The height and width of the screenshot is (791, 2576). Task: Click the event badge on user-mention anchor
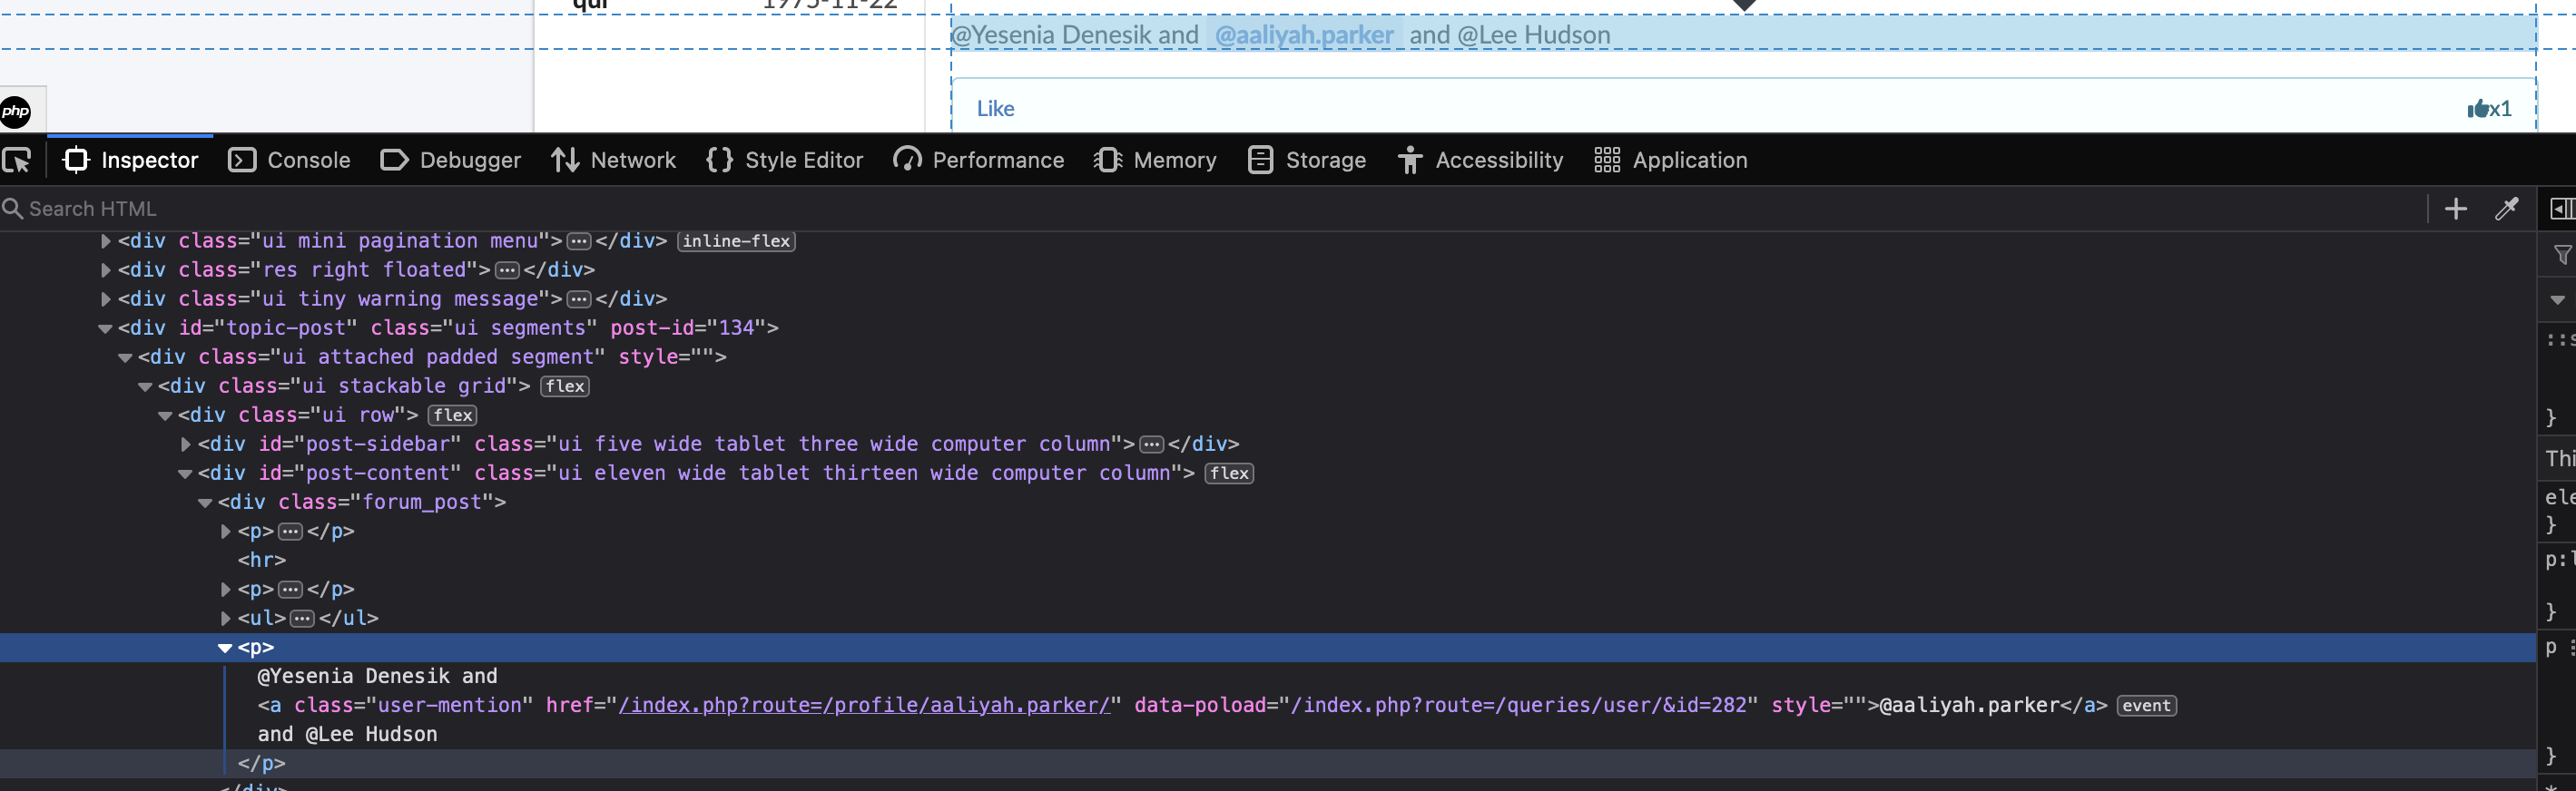point(2146,706)
